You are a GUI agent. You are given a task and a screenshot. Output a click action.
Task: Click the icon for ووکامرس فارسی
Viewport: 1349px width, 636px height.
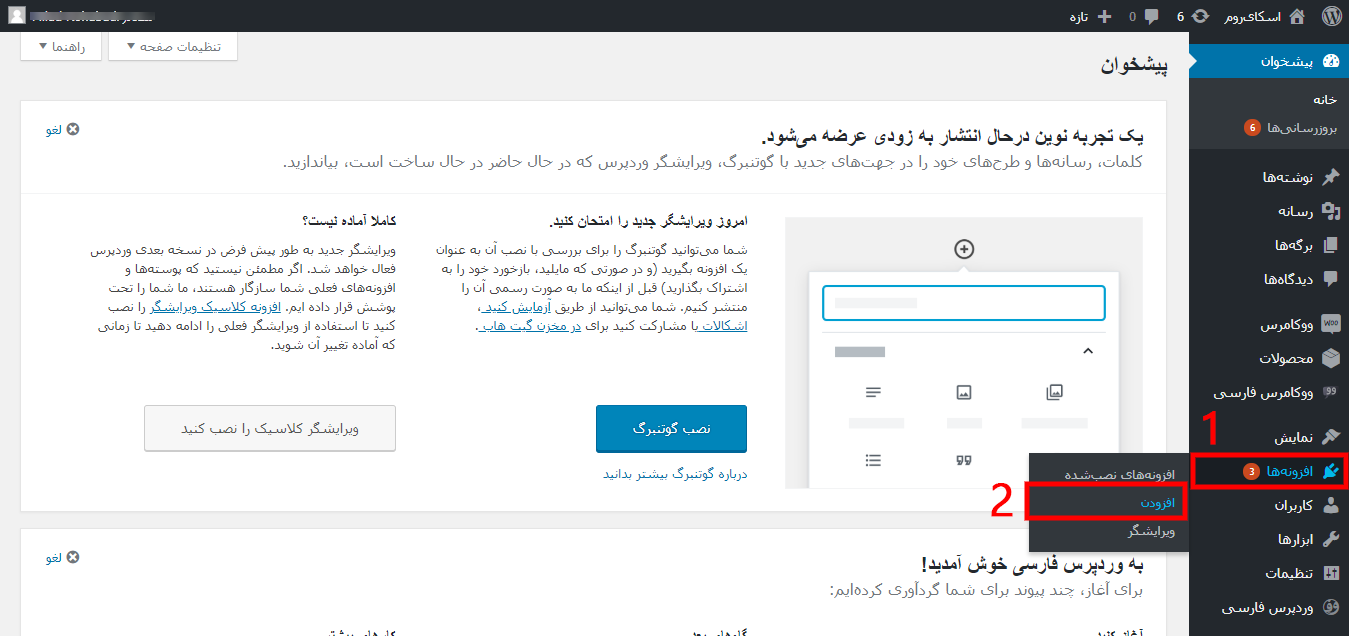[x=1330, y=392]
